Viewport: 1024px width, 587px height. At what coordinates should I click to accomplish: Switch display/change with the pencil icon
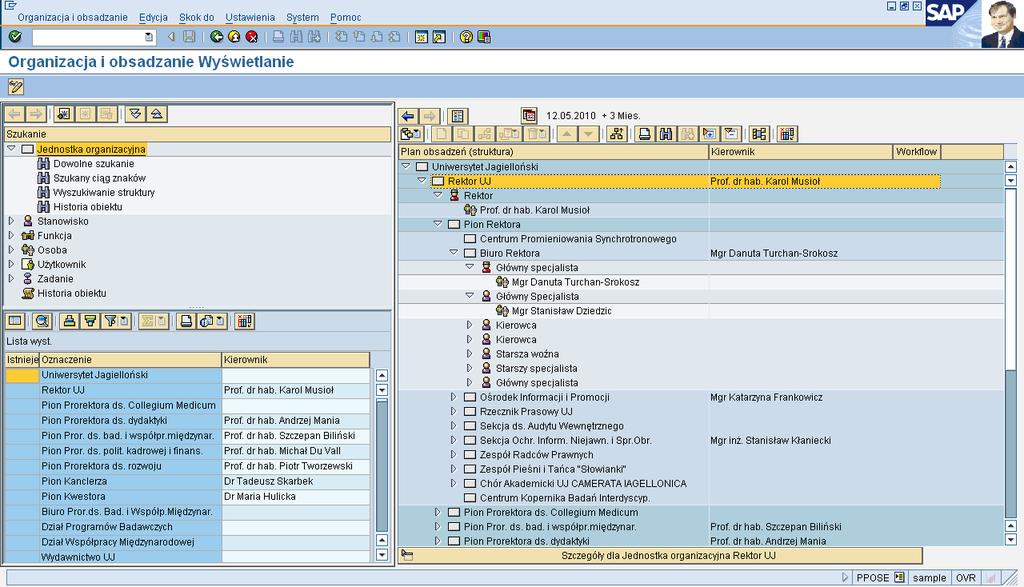pyautogui.click(x=16, y=86)
